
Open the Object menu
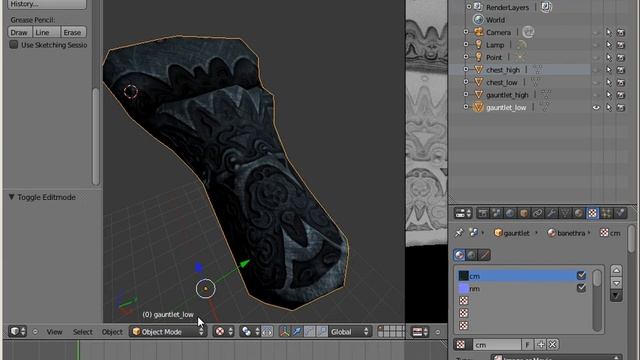pyautogui.click(x=112, y=332)
